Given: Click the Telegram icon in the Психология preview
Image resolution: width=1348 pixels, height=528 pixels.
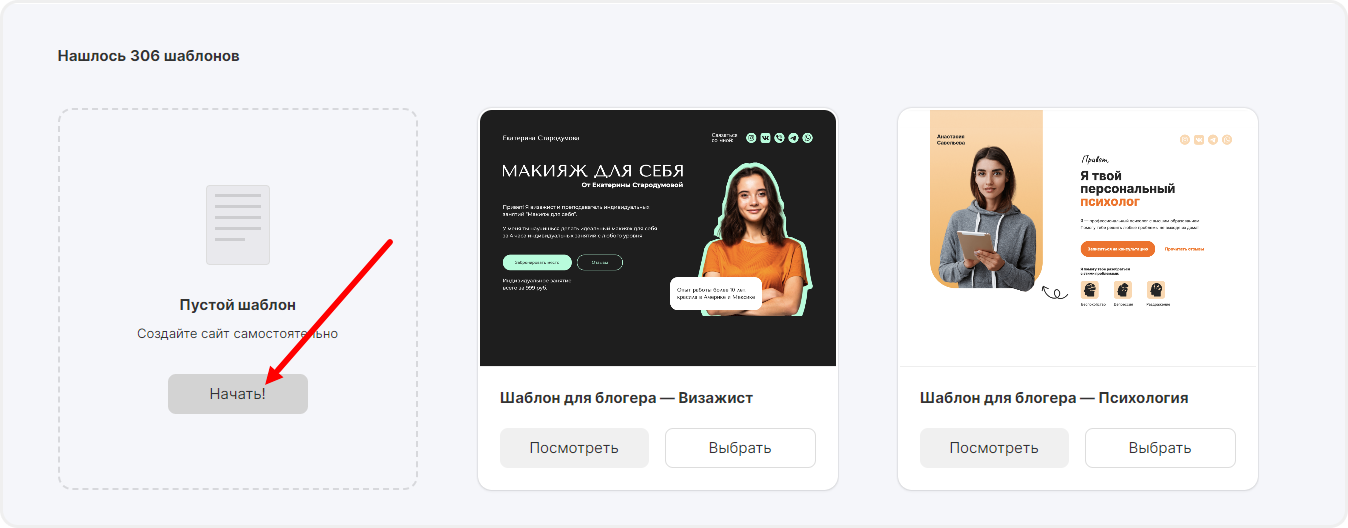Looking at the screenshot, I should click(x=1213, y=139).
